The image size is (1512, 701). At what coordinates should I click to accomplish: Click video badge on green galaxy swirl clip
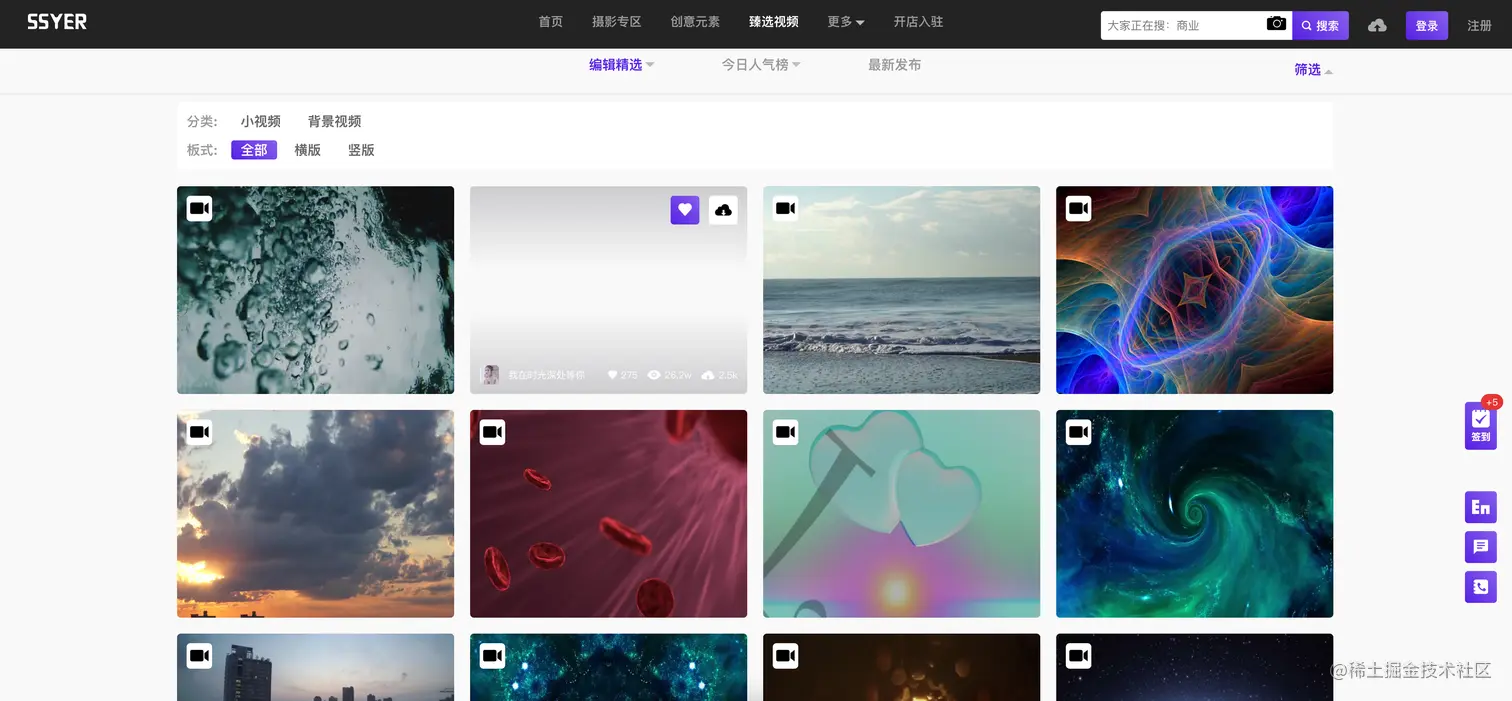pos(1079,432)
